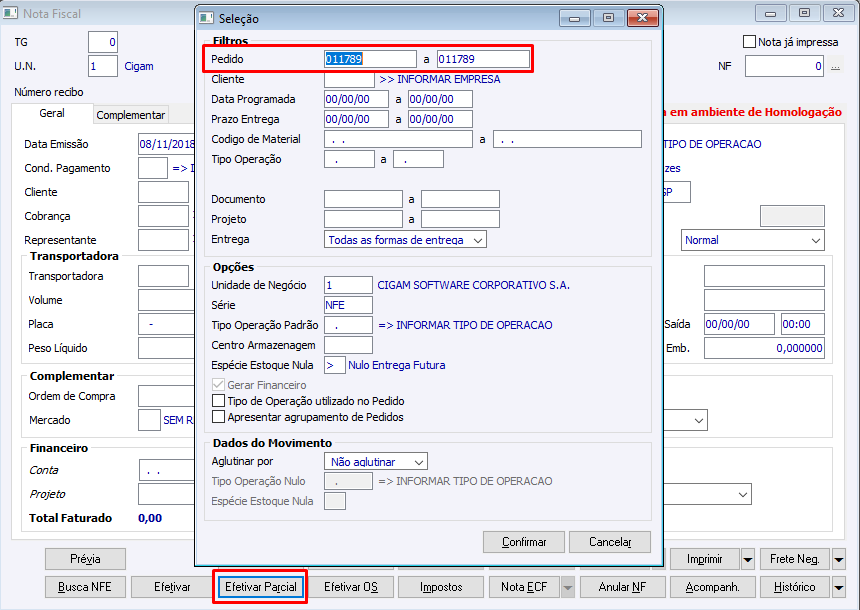Click the first Codigo de Material field
The image size is (860, 610).
(398, 139)
